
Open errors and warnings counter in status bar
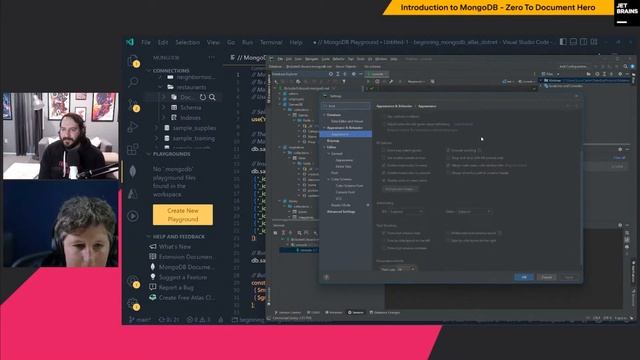point(198,320)
